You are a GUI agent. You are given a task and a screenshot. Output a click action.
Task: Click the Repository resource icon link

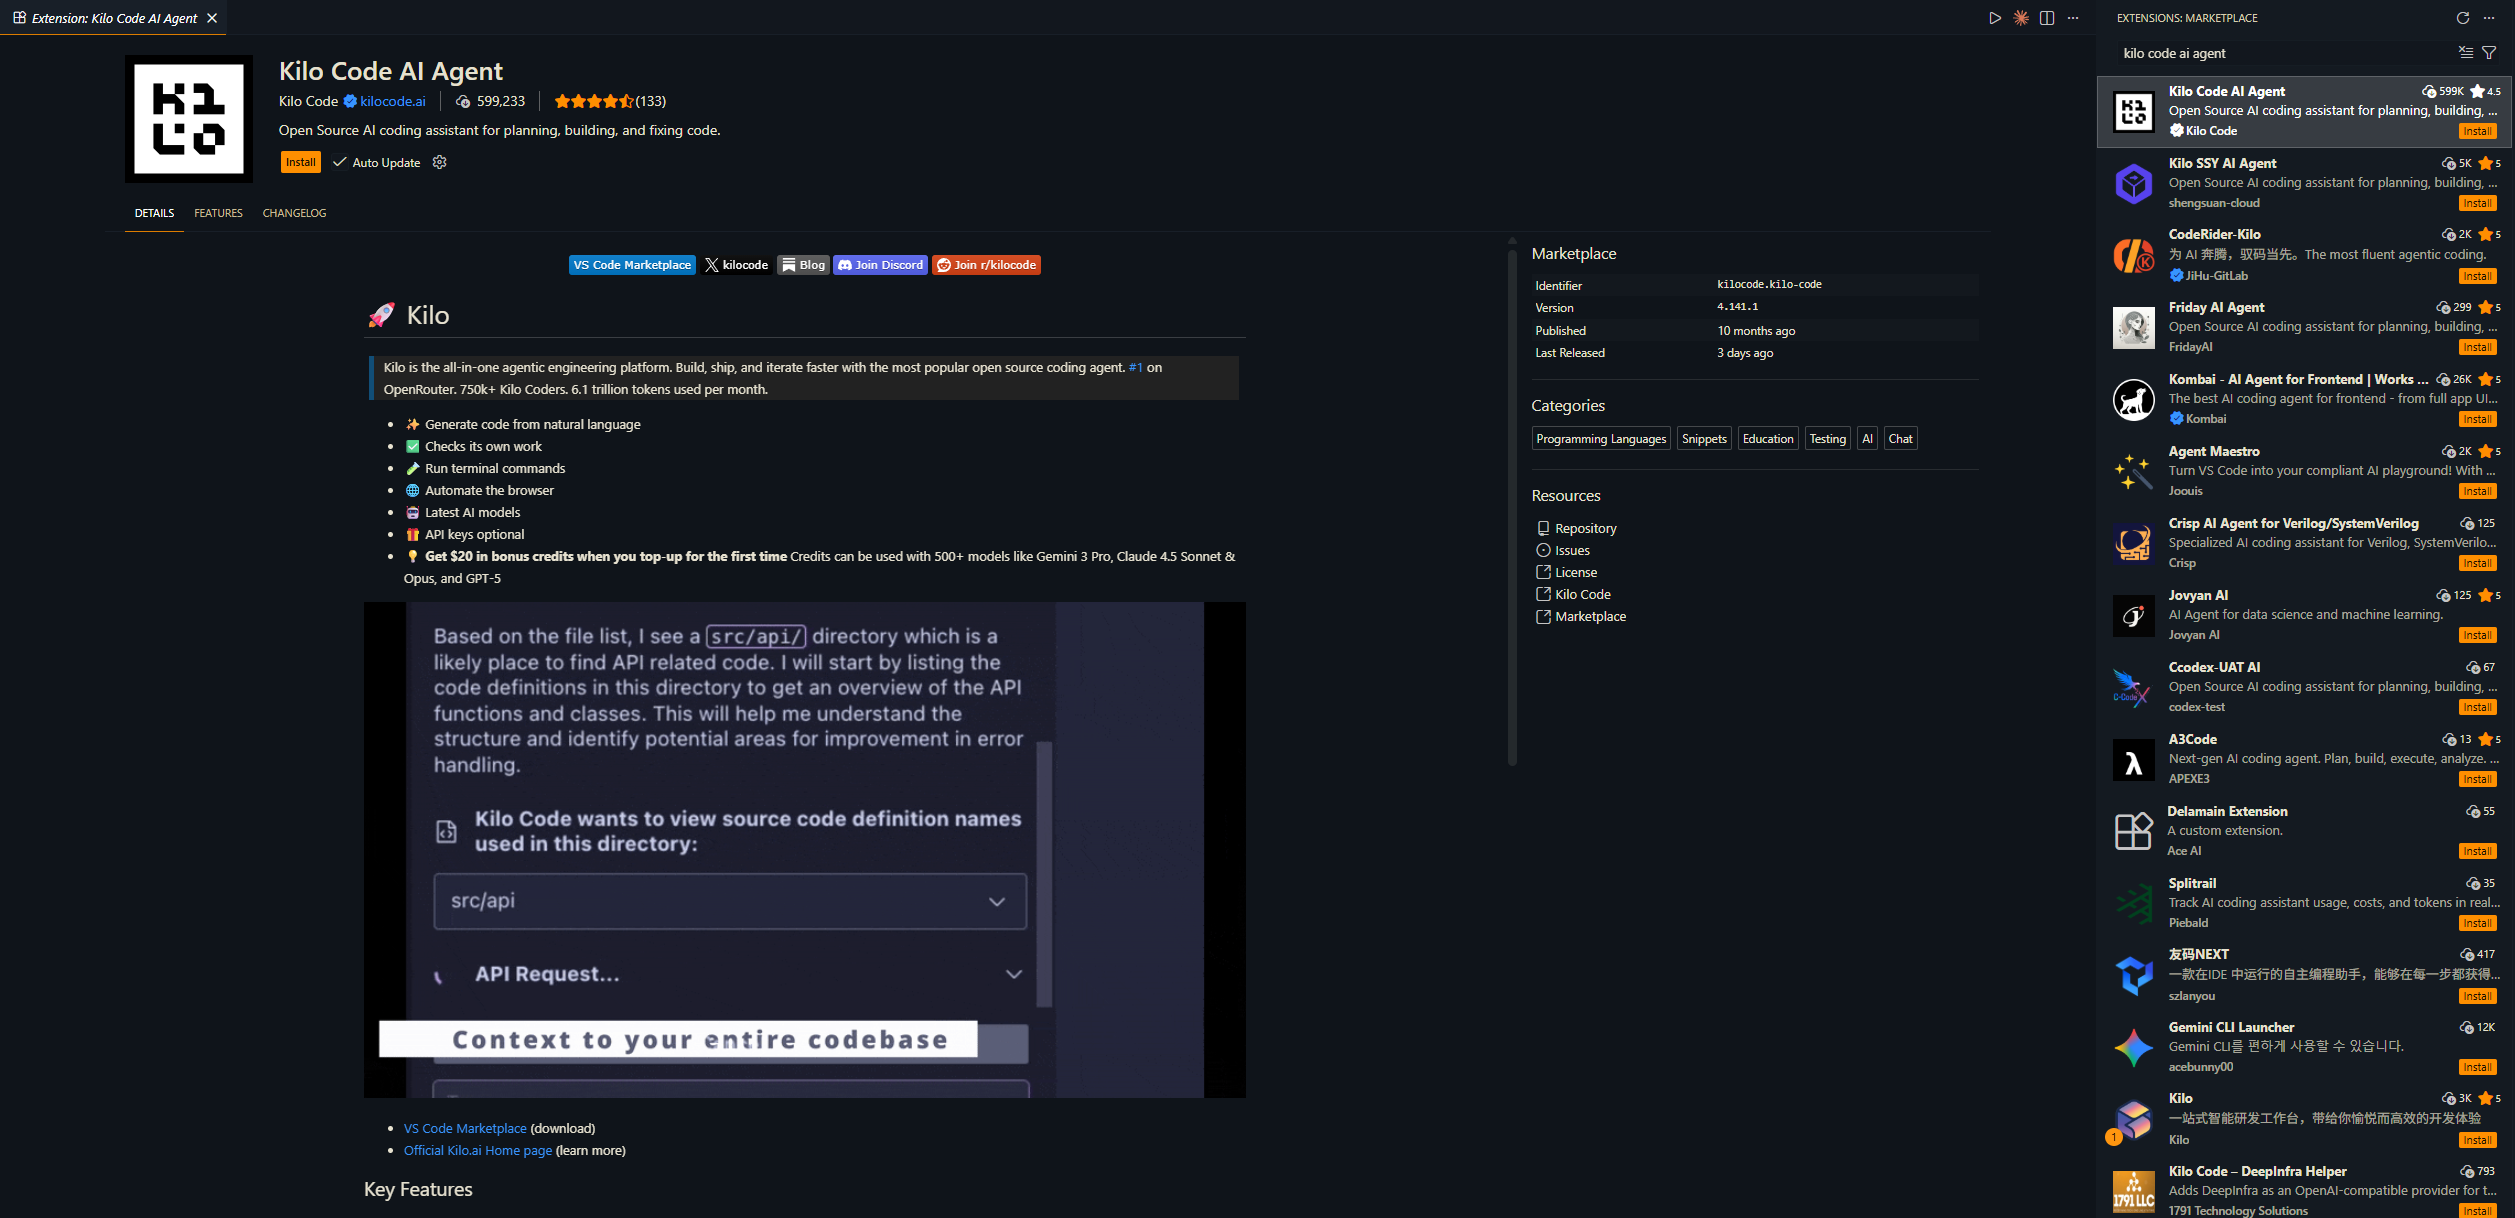click(x=1543, y=528)
